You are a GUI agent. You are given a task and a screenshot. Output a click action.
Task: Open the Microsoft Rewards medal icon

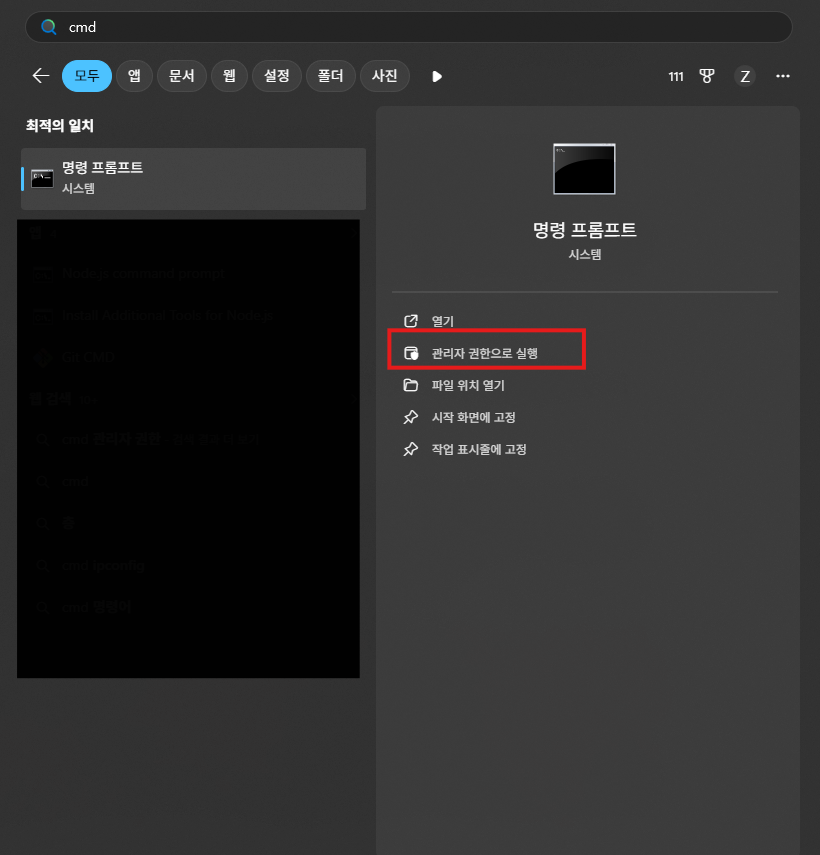707,76
